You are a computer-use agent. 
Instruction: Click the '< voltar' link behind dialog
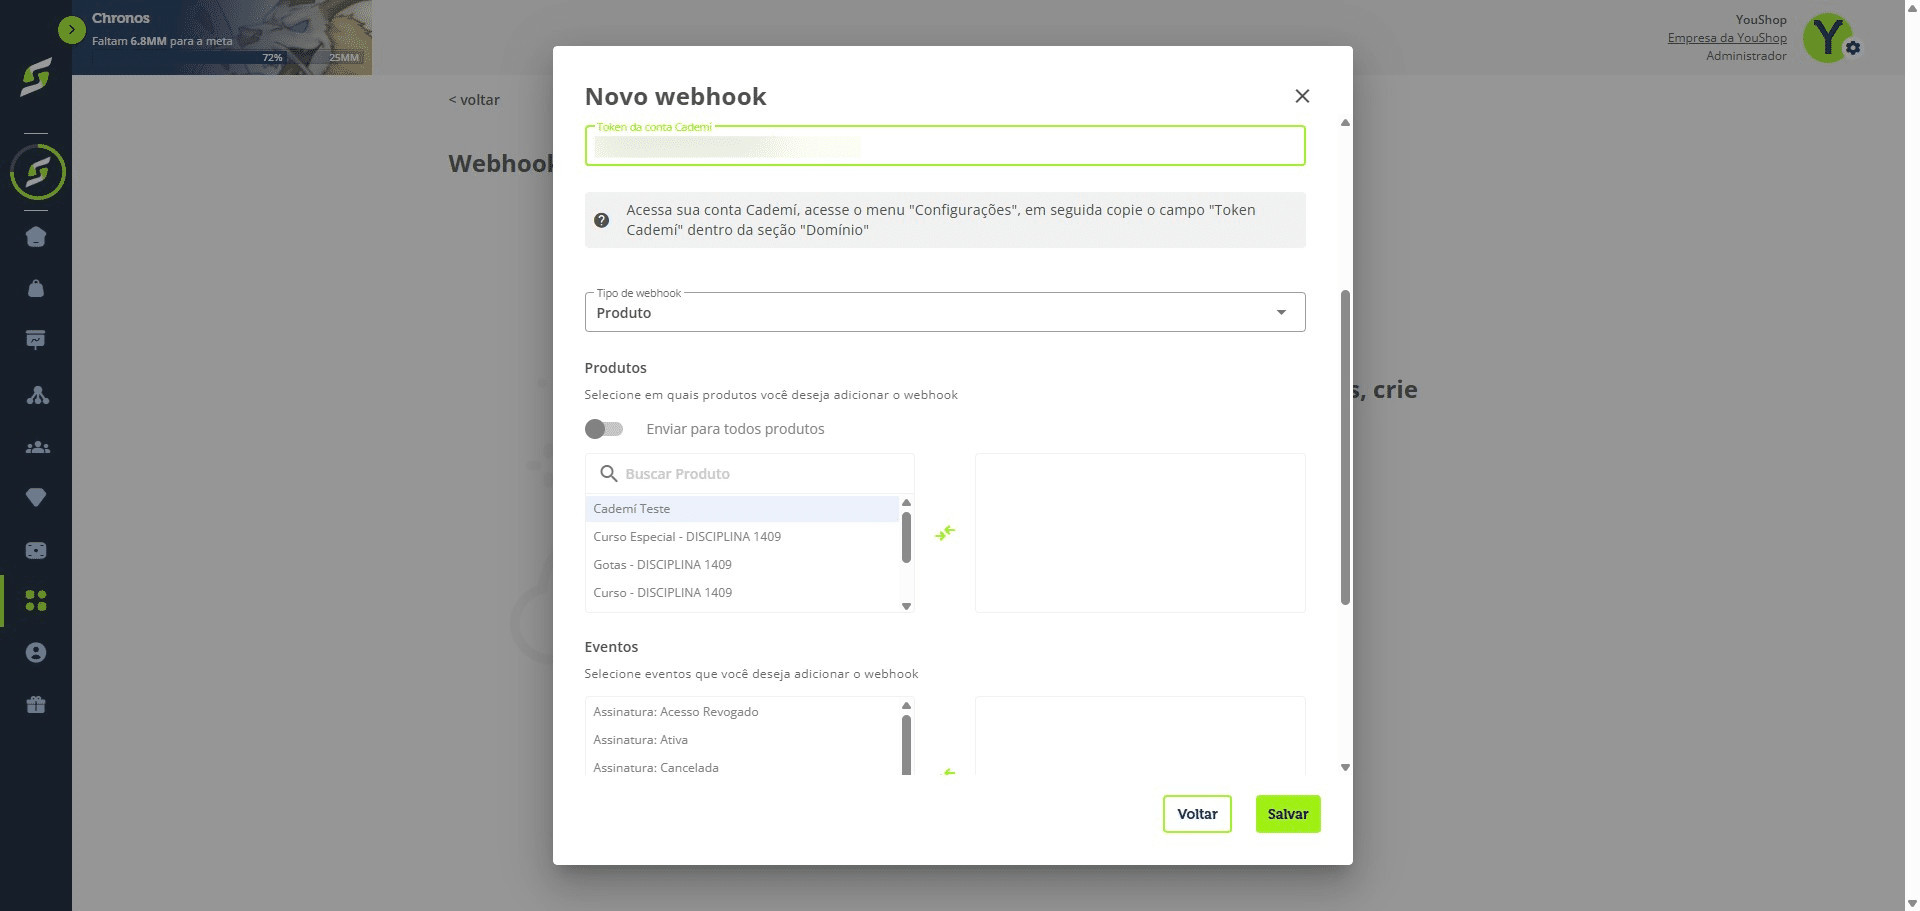pyautogui.click(x=474, y=100)
